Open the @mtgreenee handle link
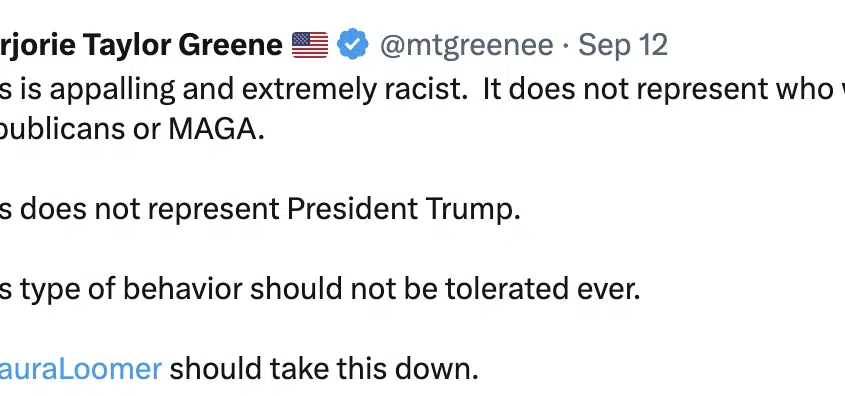Viewport: 845px width, 396px height. pyautogui.click(x=467, y=45)
